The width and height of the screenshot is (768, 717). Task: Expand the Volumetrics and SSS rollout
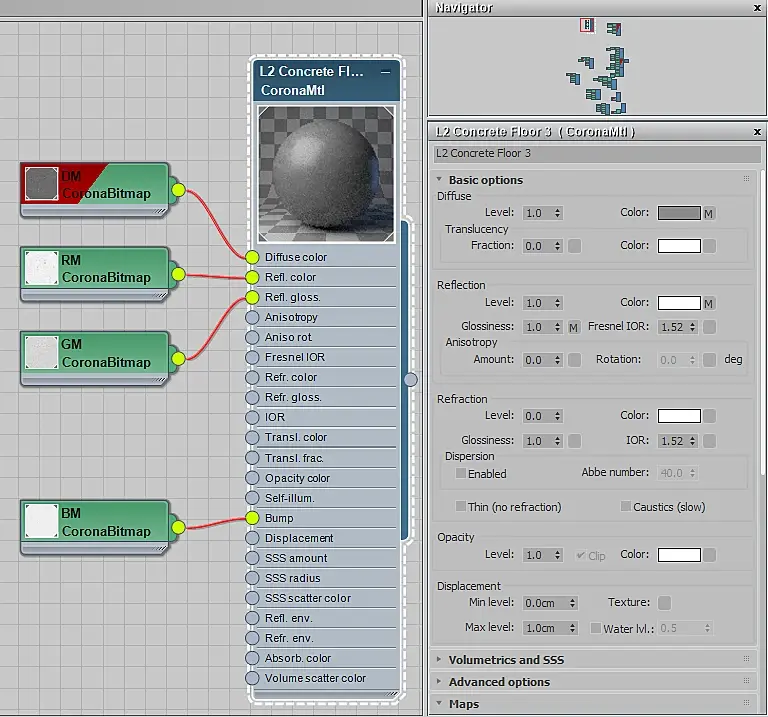pos(505,660)
